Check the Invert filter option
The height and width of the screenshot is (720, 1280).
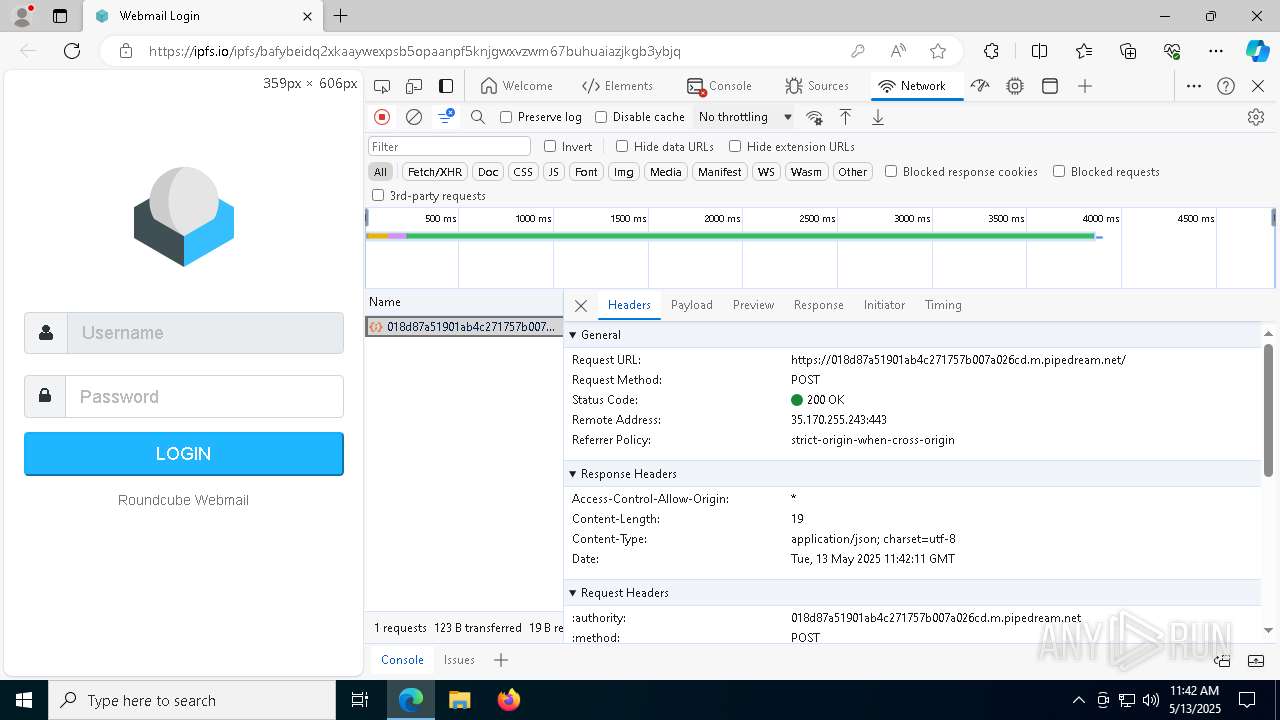click(x=550, y=146)
